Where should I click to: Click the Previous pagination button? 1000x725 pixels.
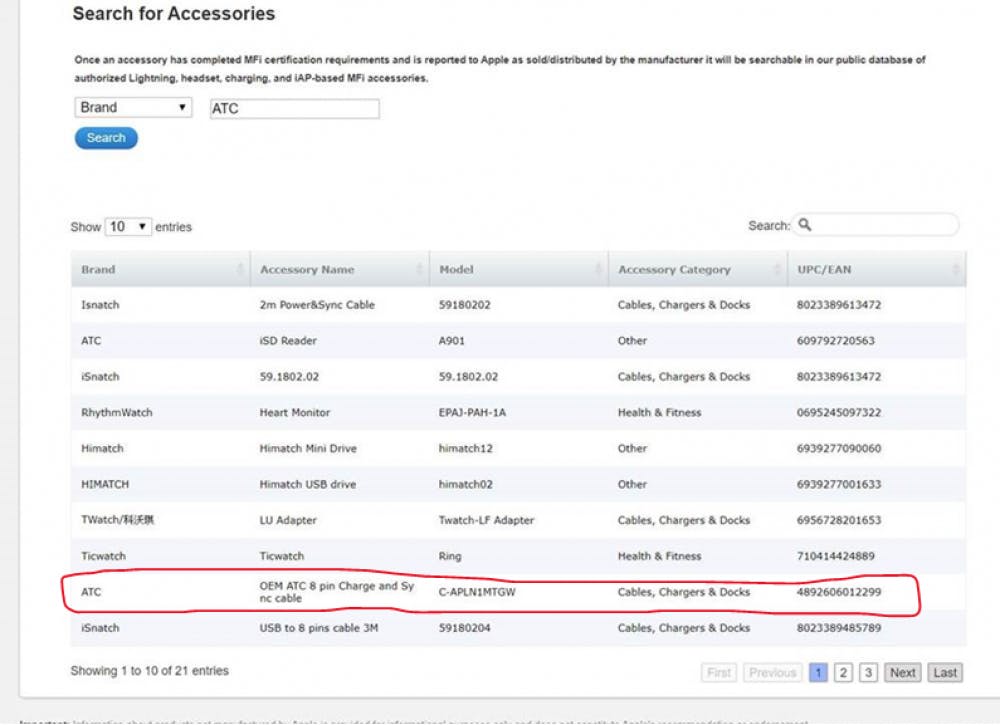[772, 673]
